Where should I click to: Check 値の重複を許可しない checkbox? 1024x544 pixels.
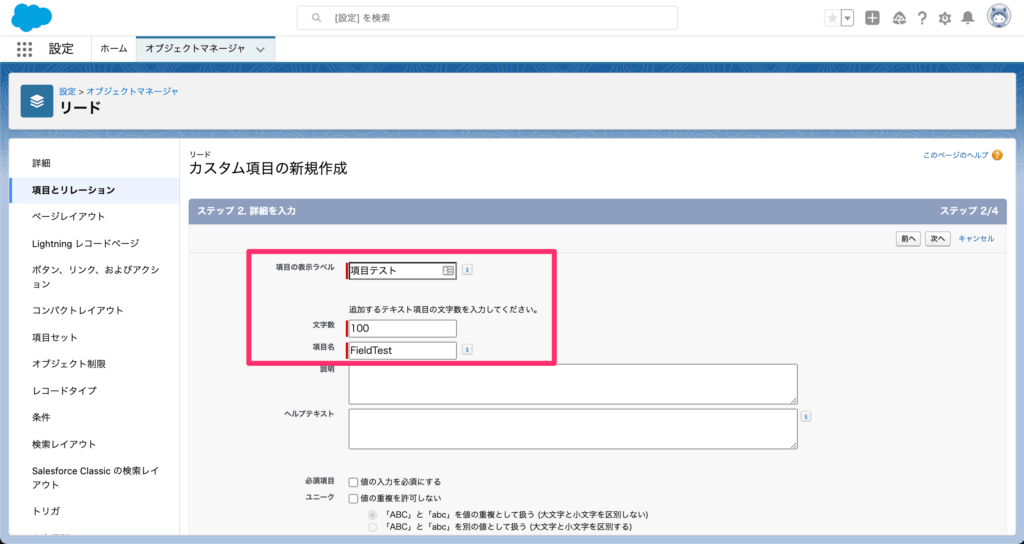click(353, 498)
